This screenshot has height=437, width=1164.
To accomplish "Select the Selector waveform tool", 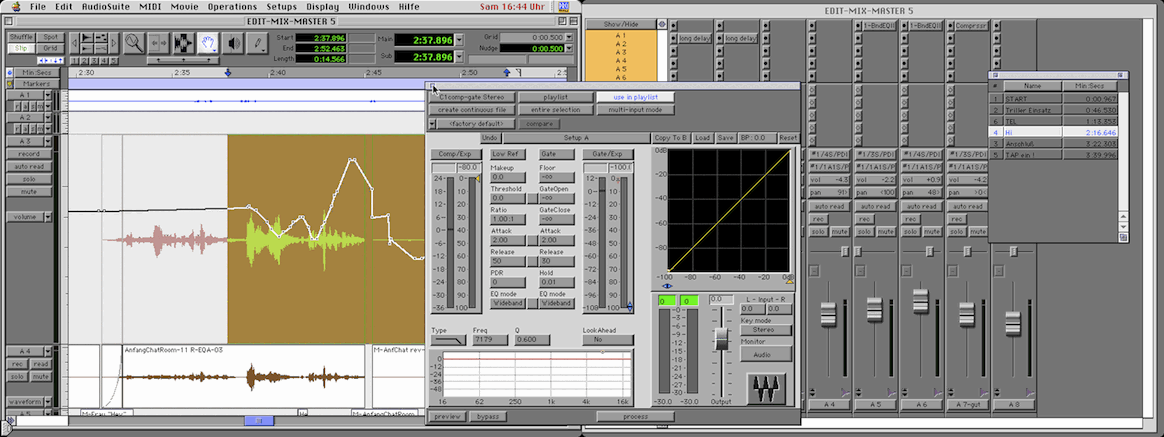I will click(x=183, y=42).
